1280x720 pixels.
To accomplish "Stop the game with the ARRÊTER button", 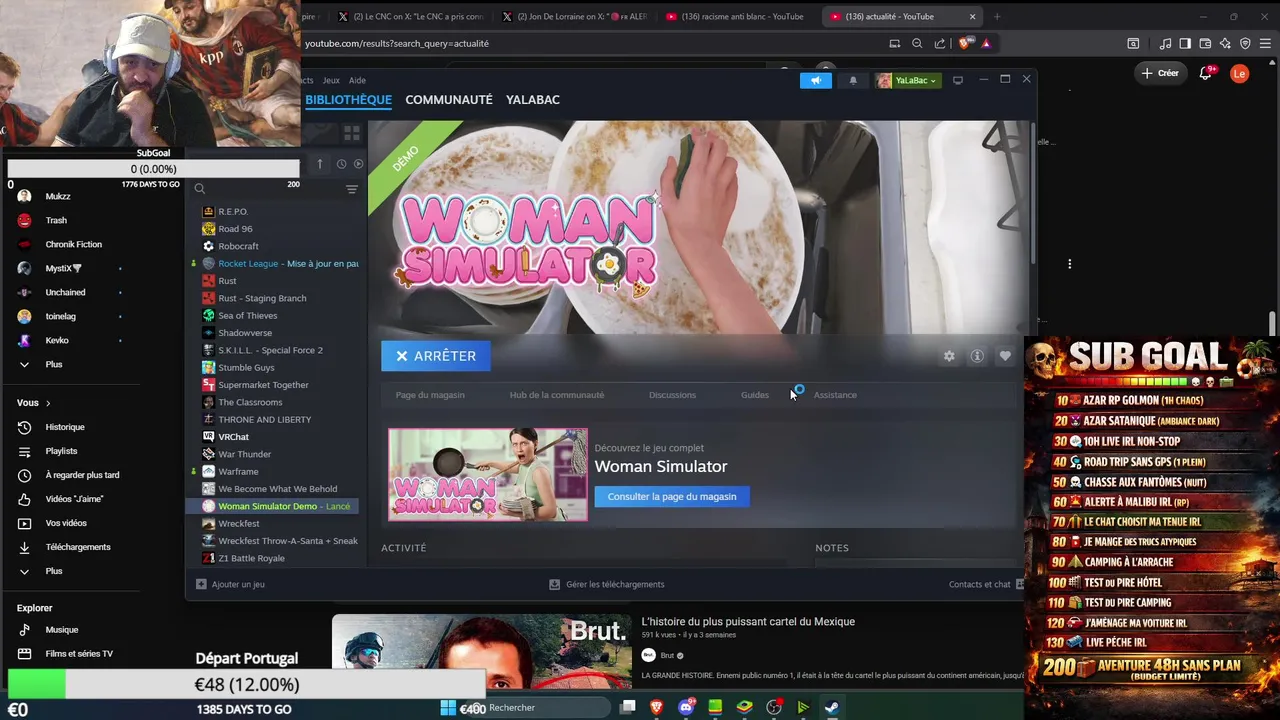I will (x=436, y=356).
